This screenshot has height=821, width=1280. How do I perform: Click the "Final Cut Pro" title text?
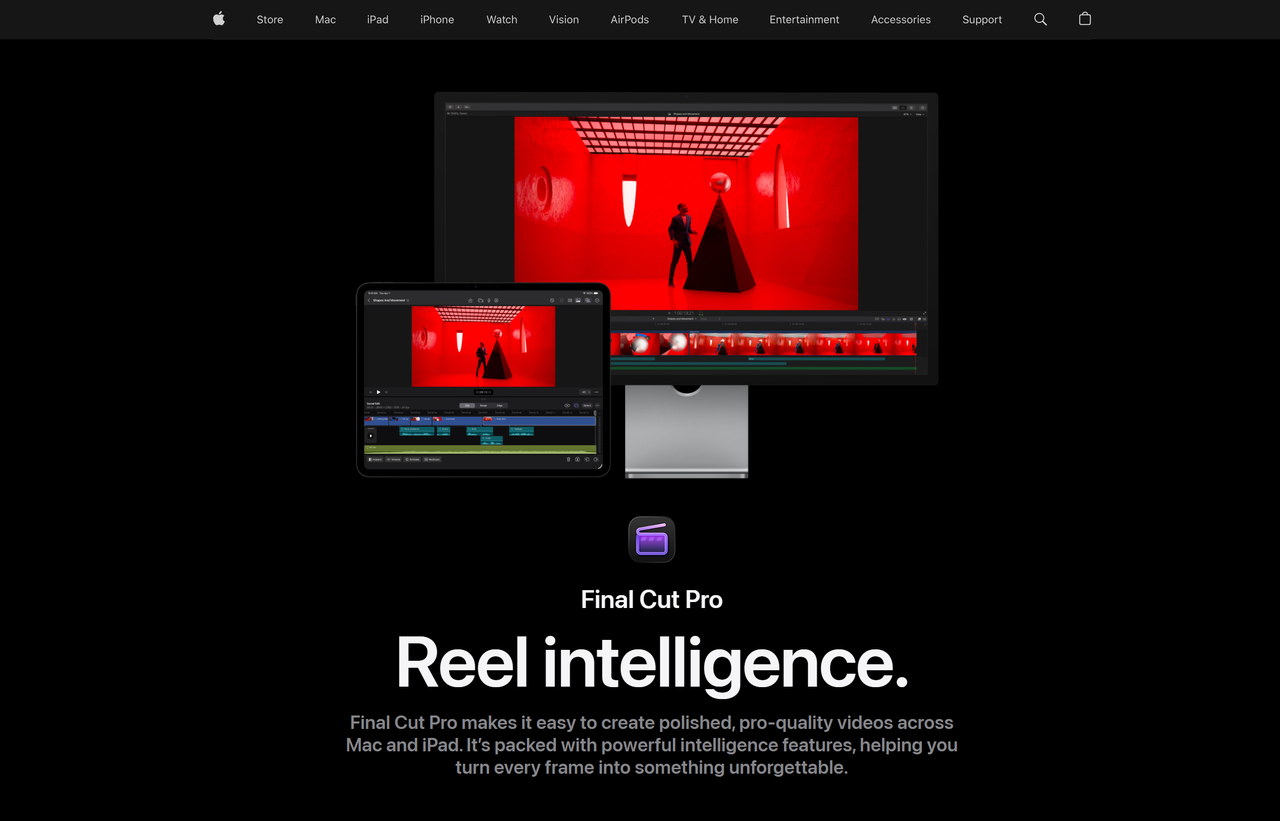(652, 600)
